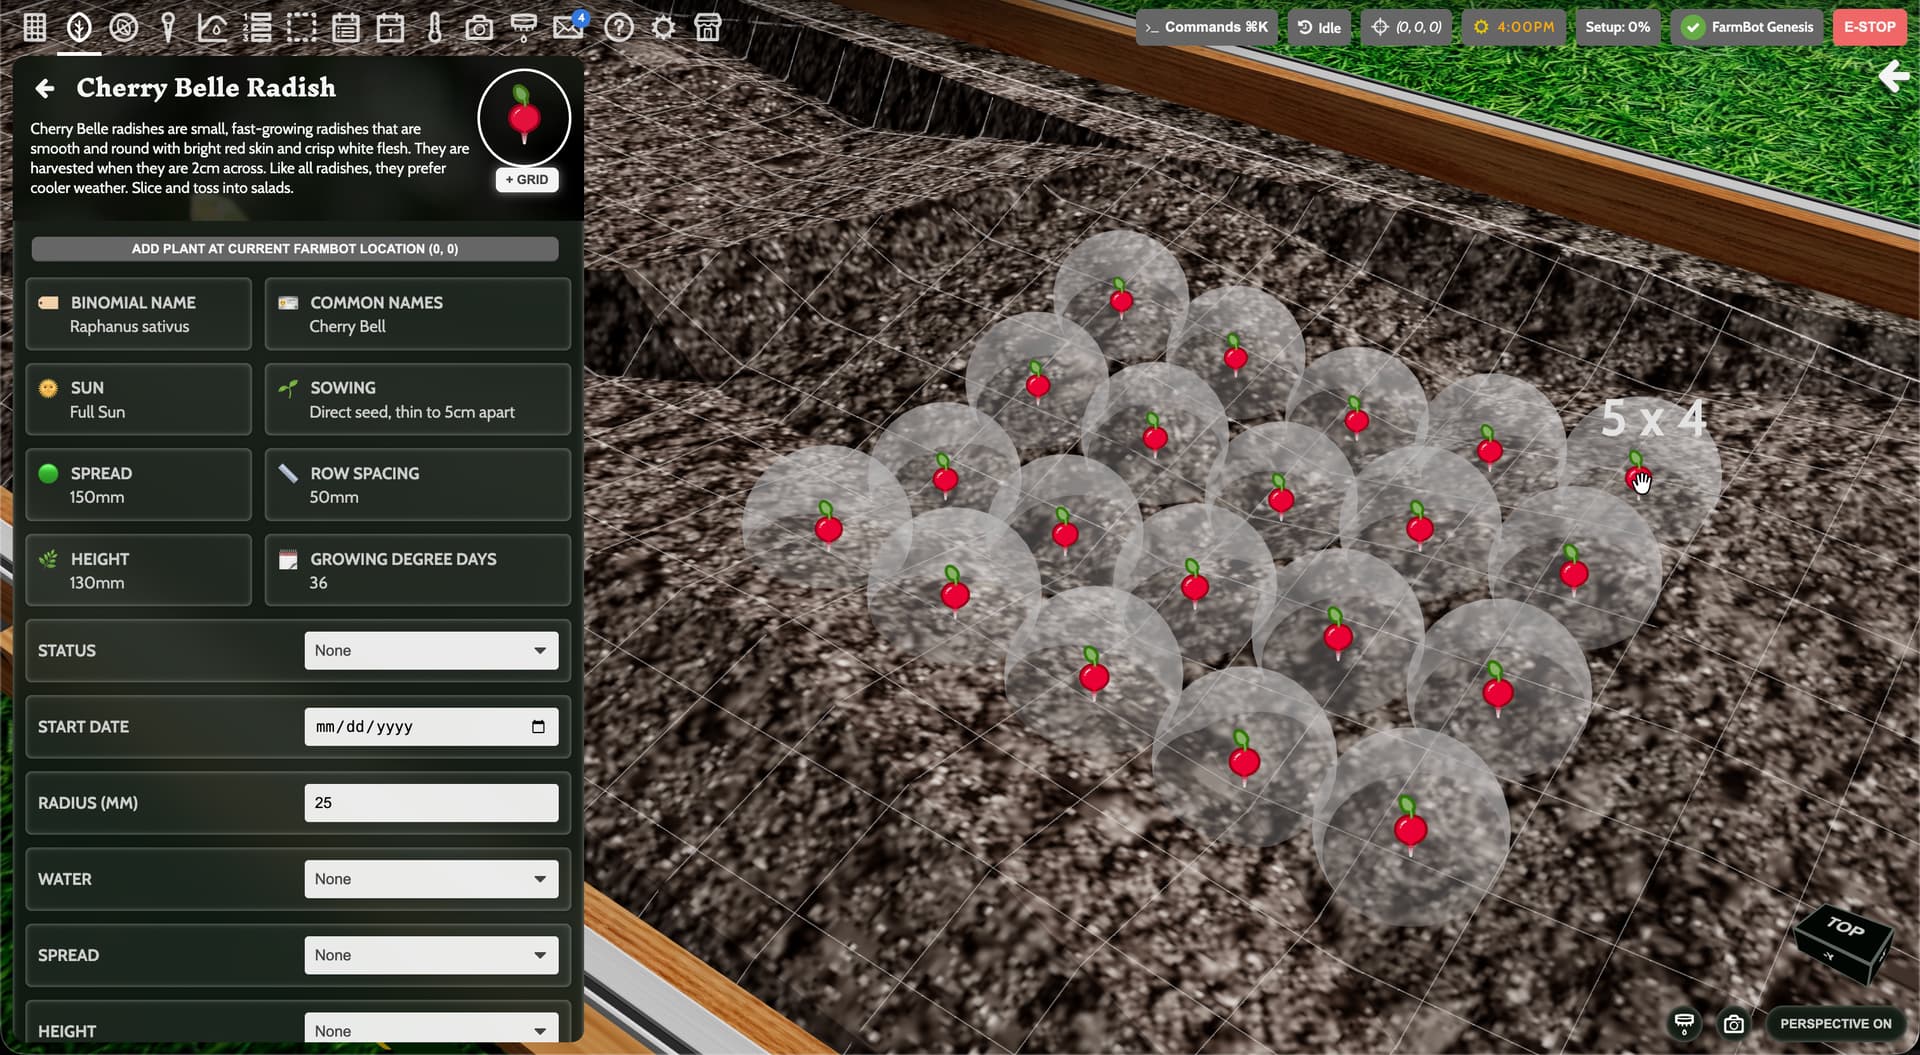Open the Points map-pin icon
This screenshot has height=1055, width=1920.
[x=168, y=27]
